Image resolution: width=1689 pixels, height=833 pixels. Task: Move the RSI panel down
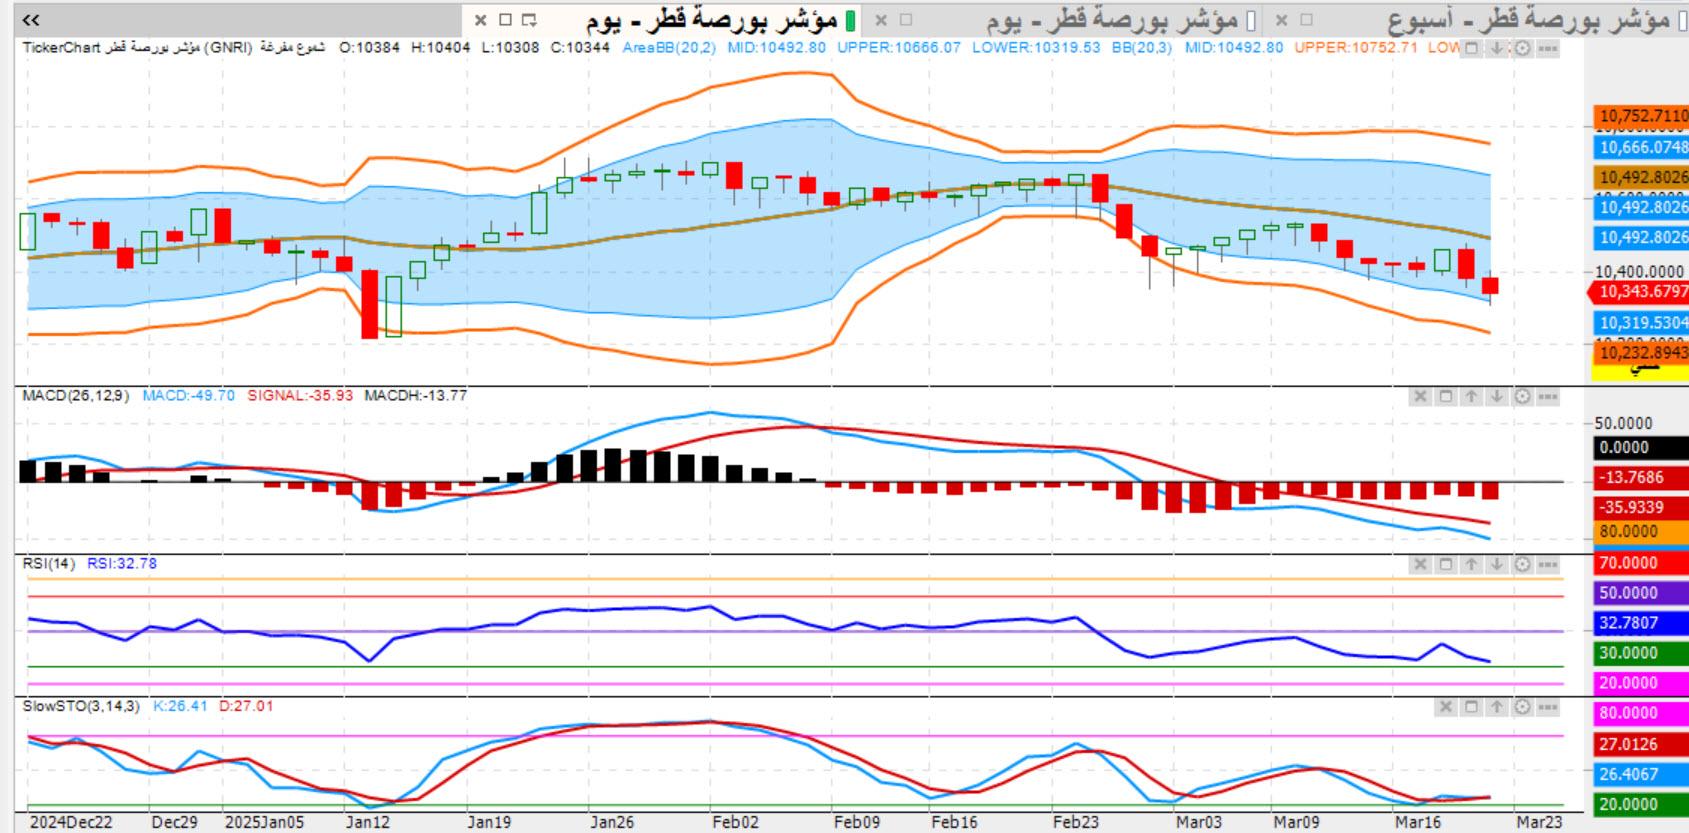1496,564
